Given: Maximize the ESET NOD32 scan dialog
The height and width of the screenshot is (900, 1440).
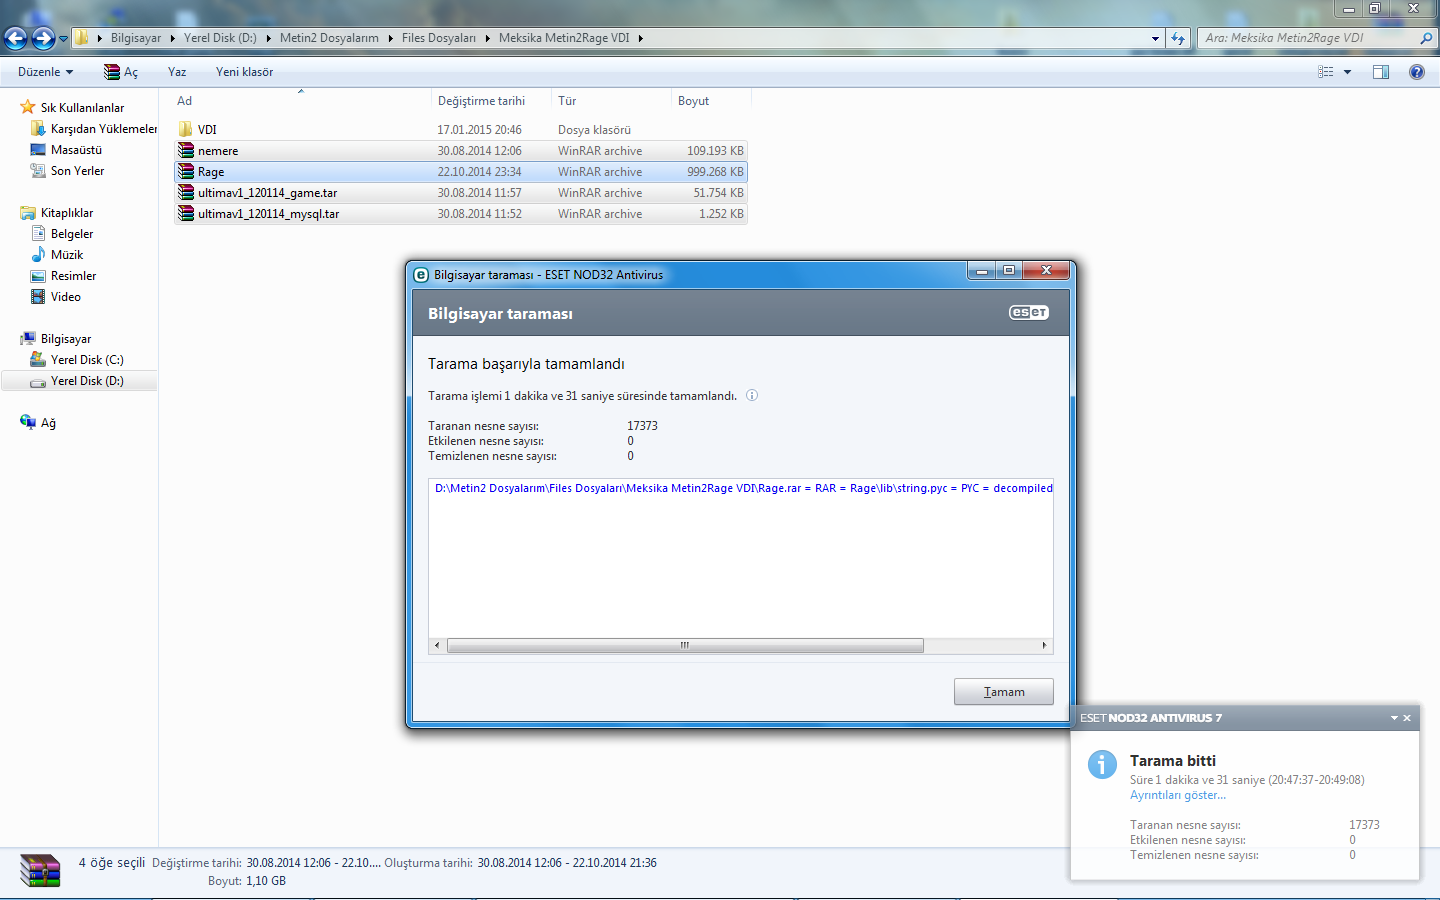Looking at the screenshot, I should (1009, 271).
